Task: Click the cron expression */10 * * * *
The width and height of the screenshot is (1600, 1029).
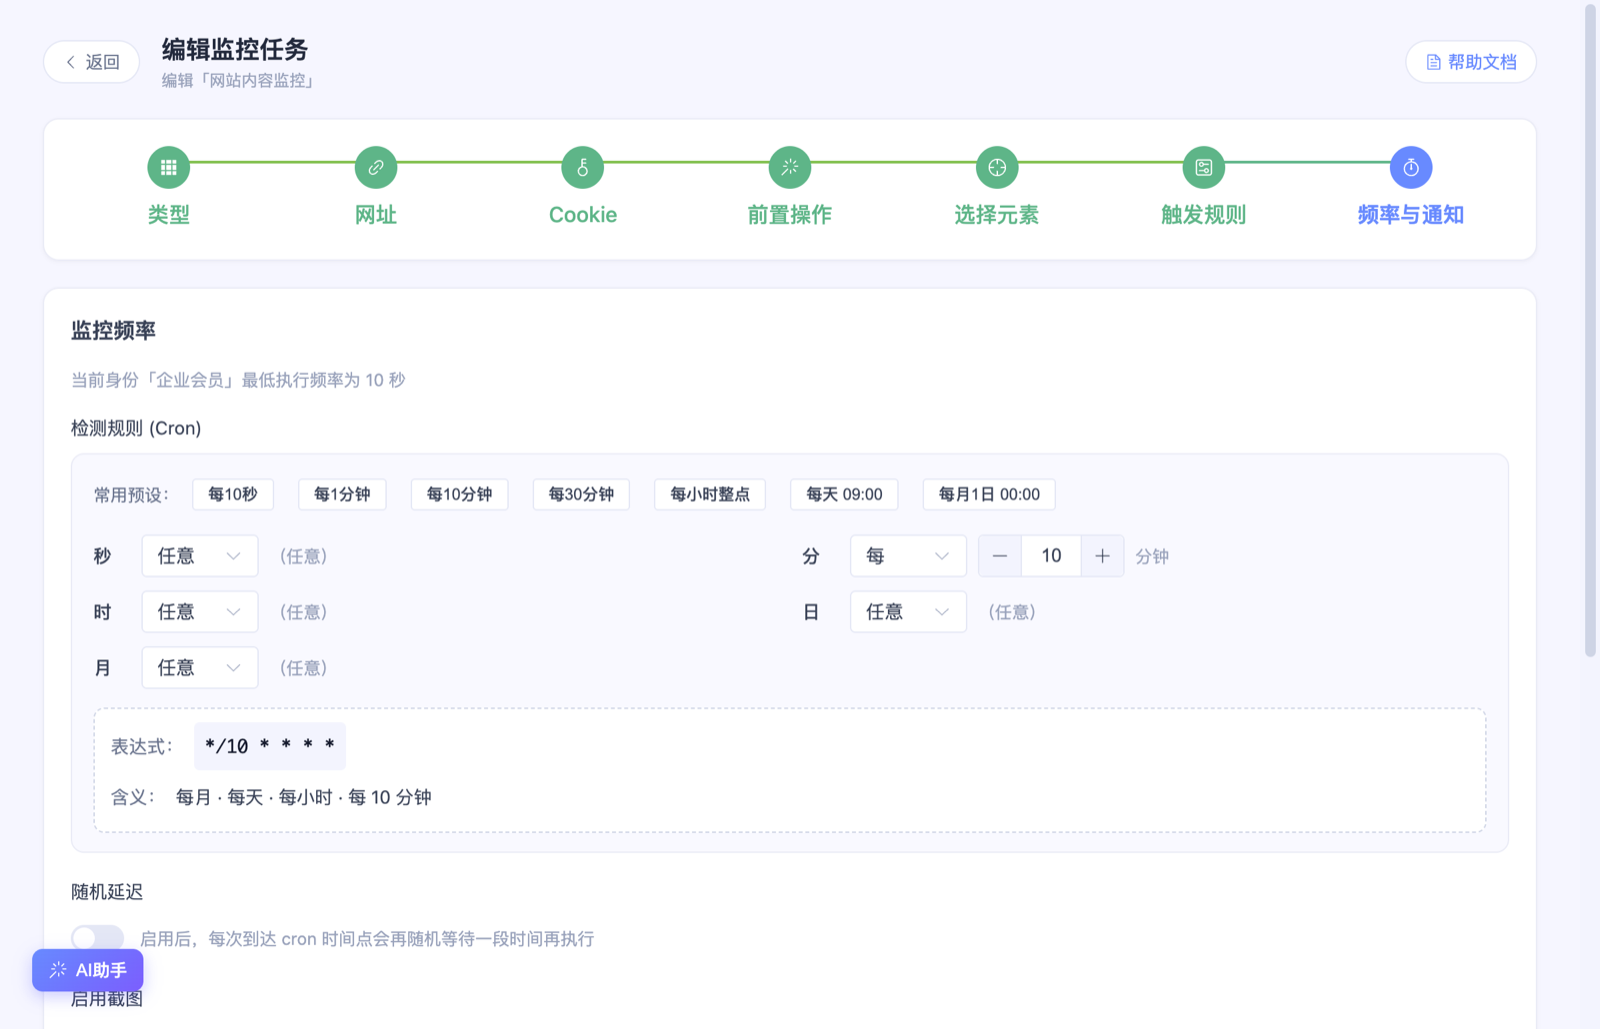Action: coord(270,746)
